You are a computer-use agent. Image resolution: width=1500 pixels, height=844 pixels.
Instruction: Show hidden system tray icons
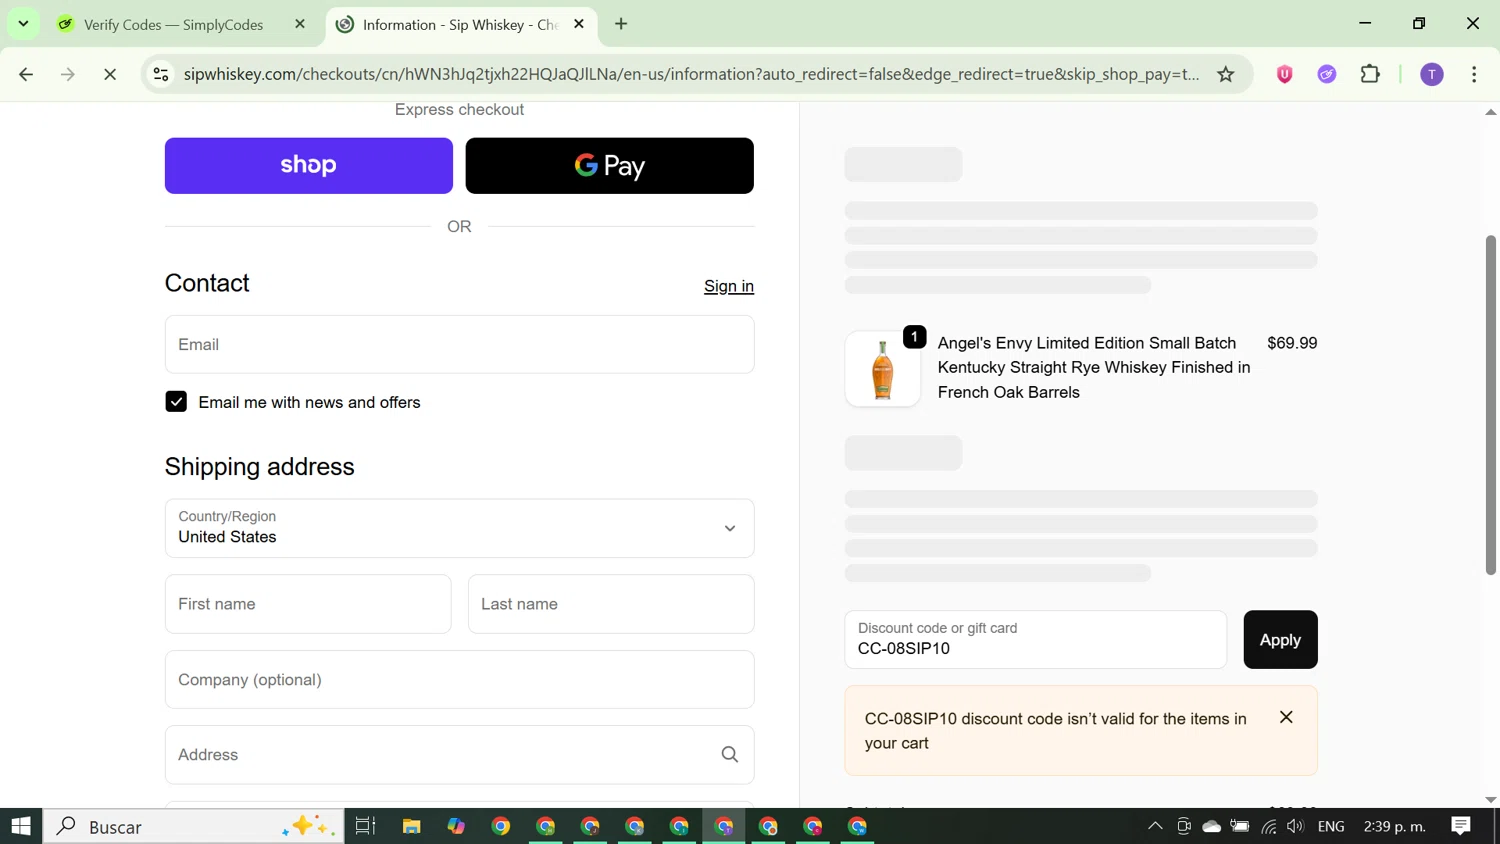click(1155, 826)
